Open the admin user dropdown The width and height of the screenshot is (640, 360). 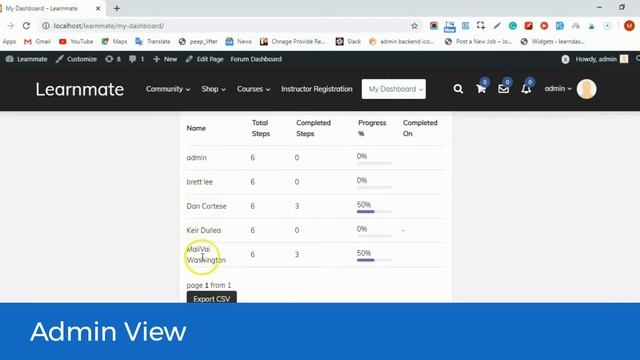click(558, 89)
